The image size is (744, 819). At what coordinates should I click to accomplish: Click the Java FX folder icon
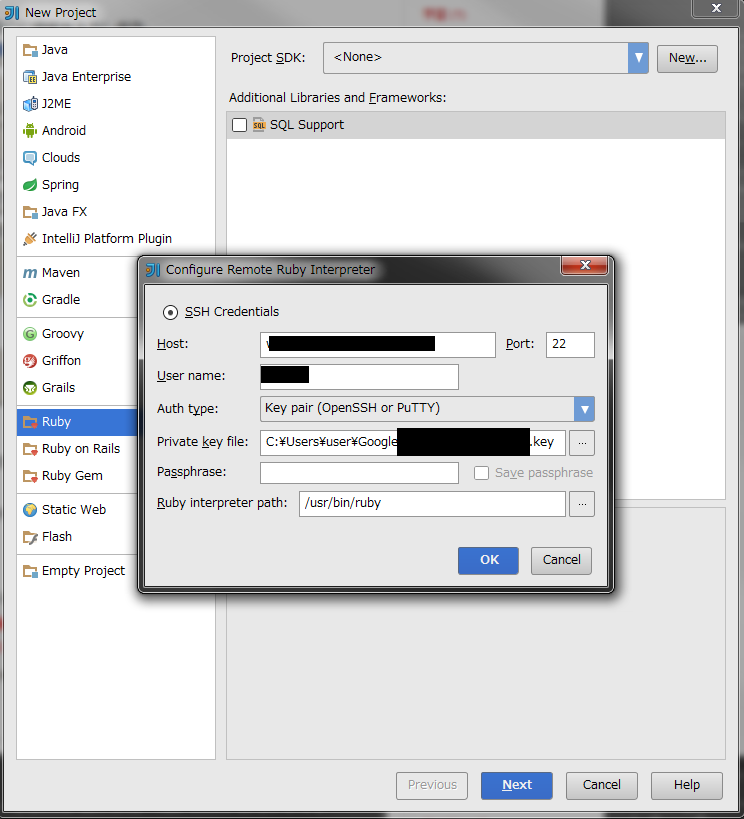click(x=30, y=212)
